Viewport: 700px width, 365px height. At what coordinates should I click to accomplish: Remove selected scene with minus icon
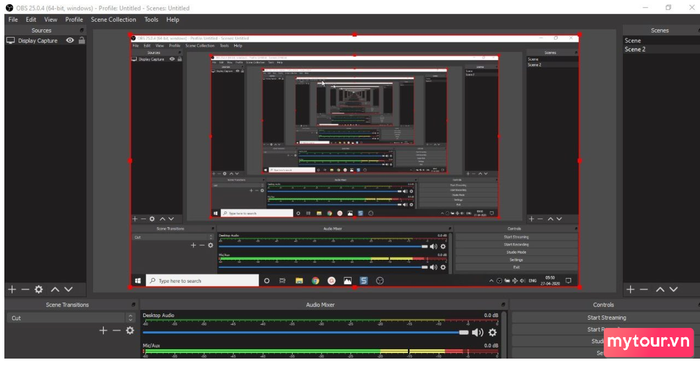644,289
